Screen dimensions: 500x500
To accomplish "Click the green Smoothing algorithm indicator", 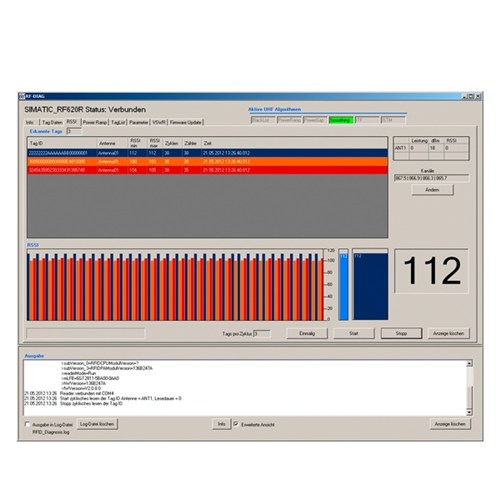I will (341, 120).
